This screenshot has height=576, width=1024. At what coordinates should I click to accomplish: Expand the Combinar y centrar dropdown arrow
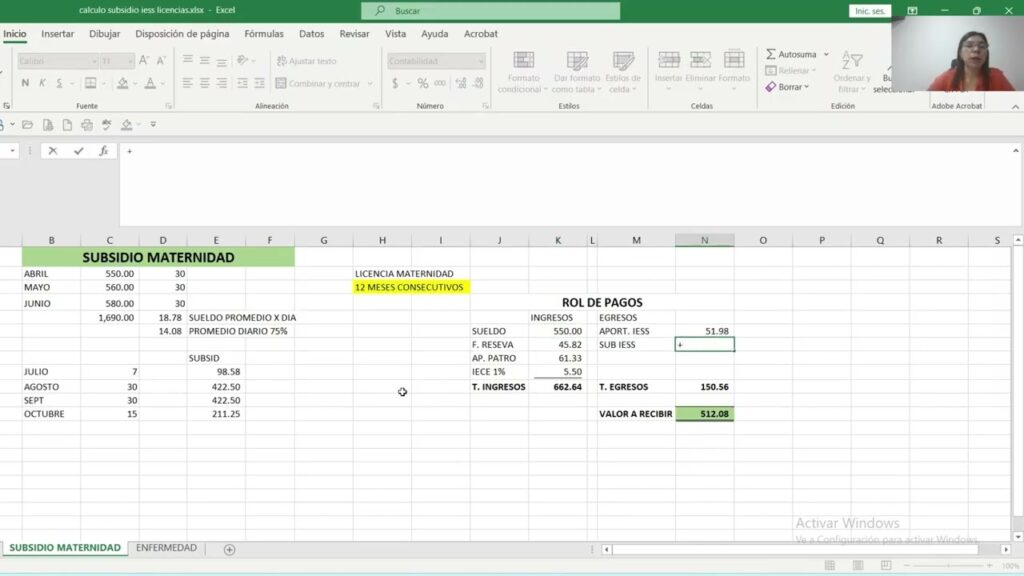[370, 84]
